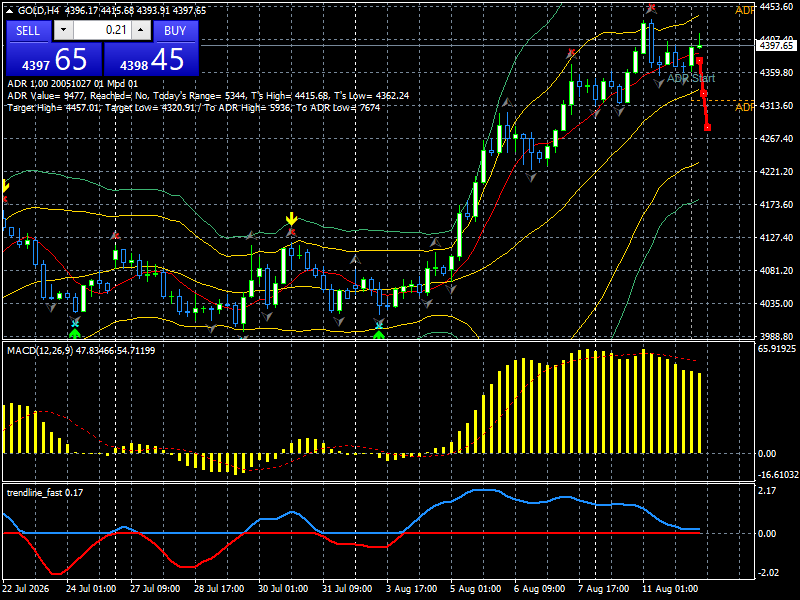800x600 pixels.
Task: Click time axis label 7 Aug 17:00
Action: 604,588
